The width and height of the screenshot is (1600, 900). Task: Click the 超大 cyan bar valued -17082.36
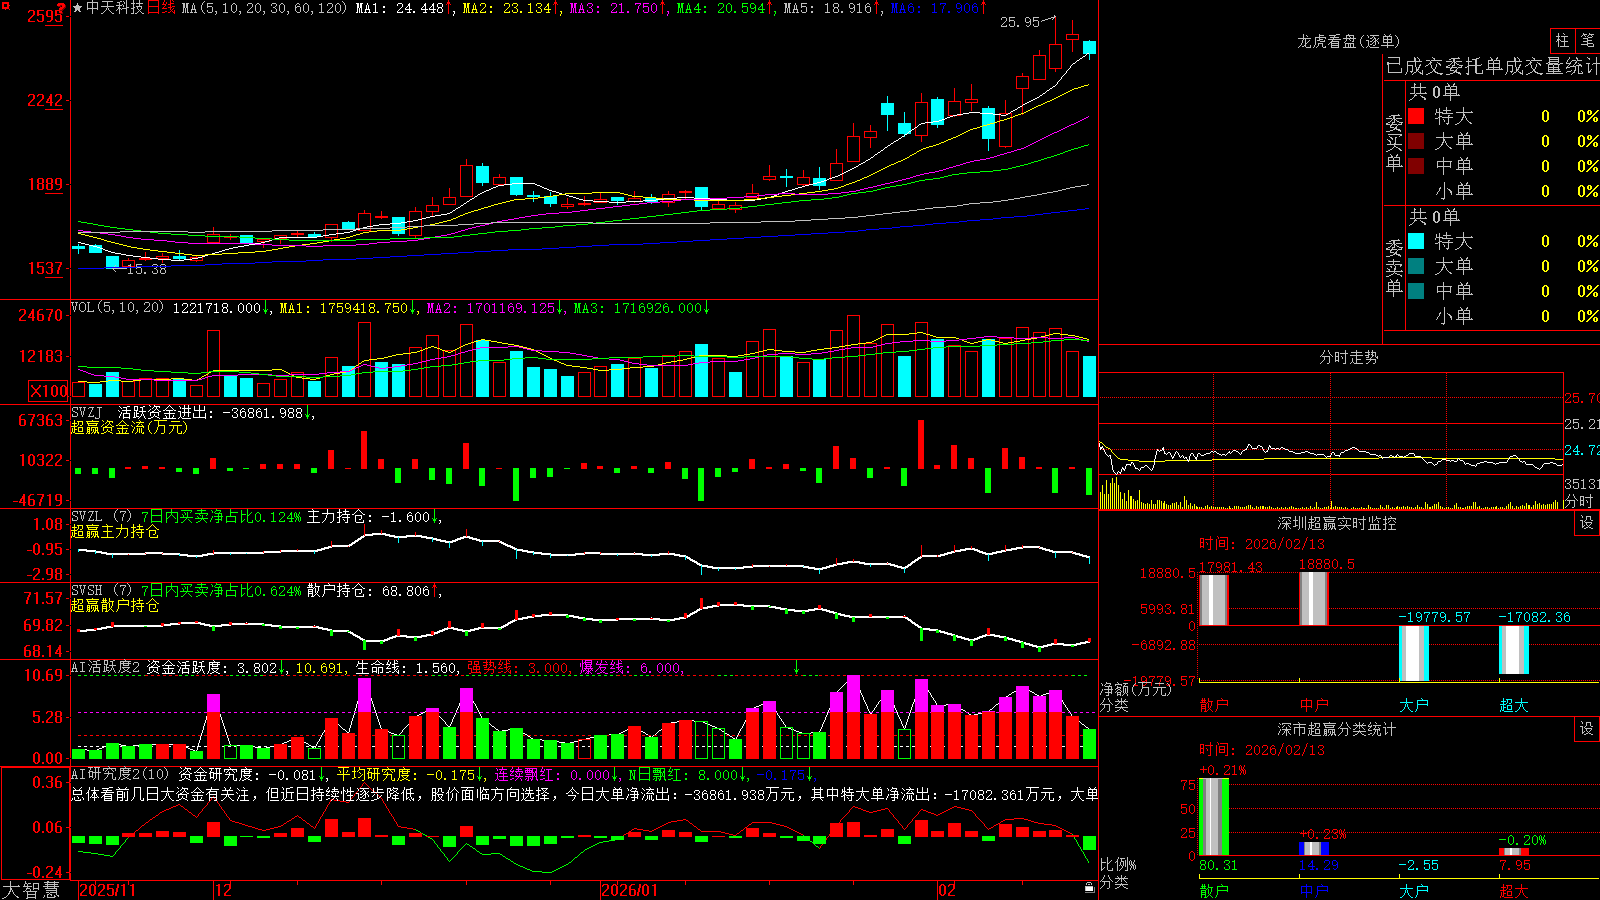[1513, 650]
